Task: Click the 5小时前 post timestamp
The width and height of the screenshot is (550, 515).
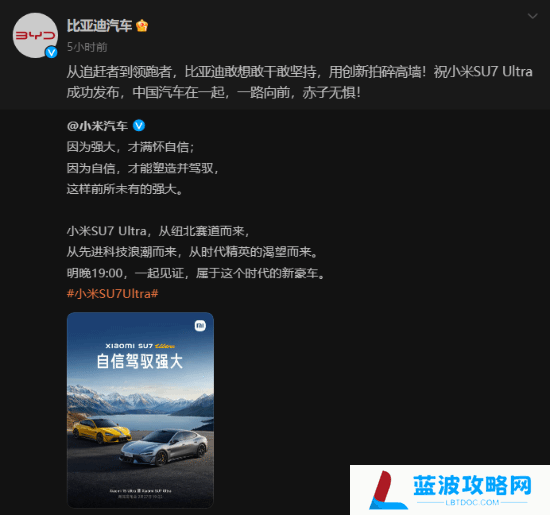Action: pos(87,47)
